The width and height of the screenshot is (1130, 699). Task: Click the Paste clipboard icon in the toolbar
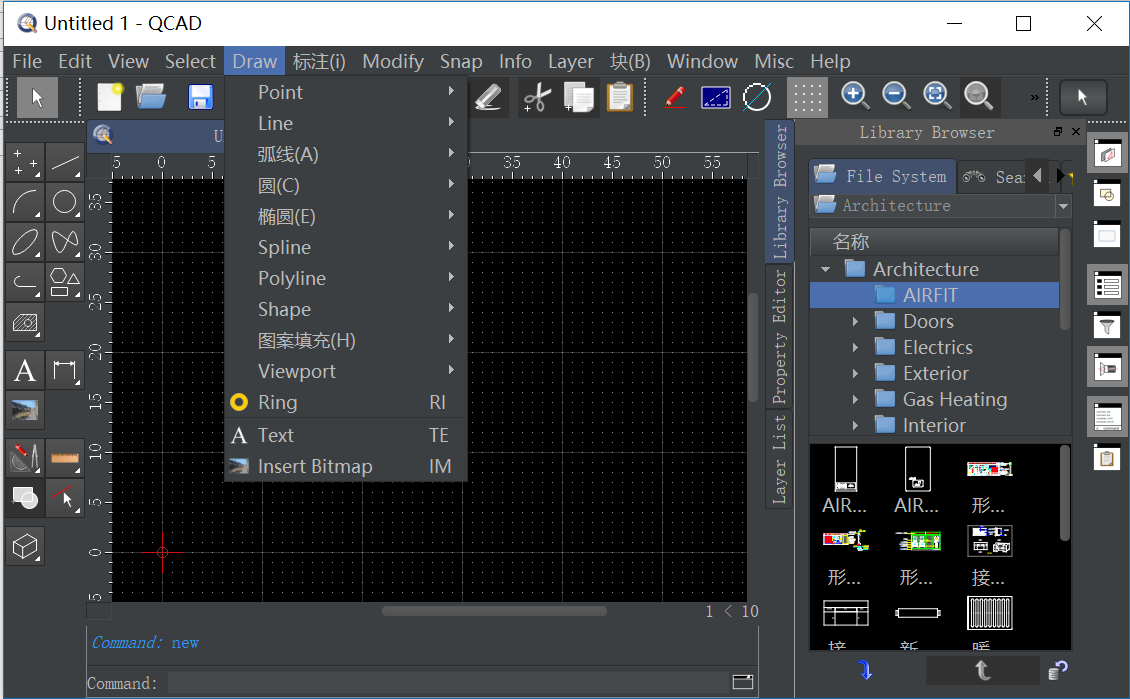(x=619, y=97)
